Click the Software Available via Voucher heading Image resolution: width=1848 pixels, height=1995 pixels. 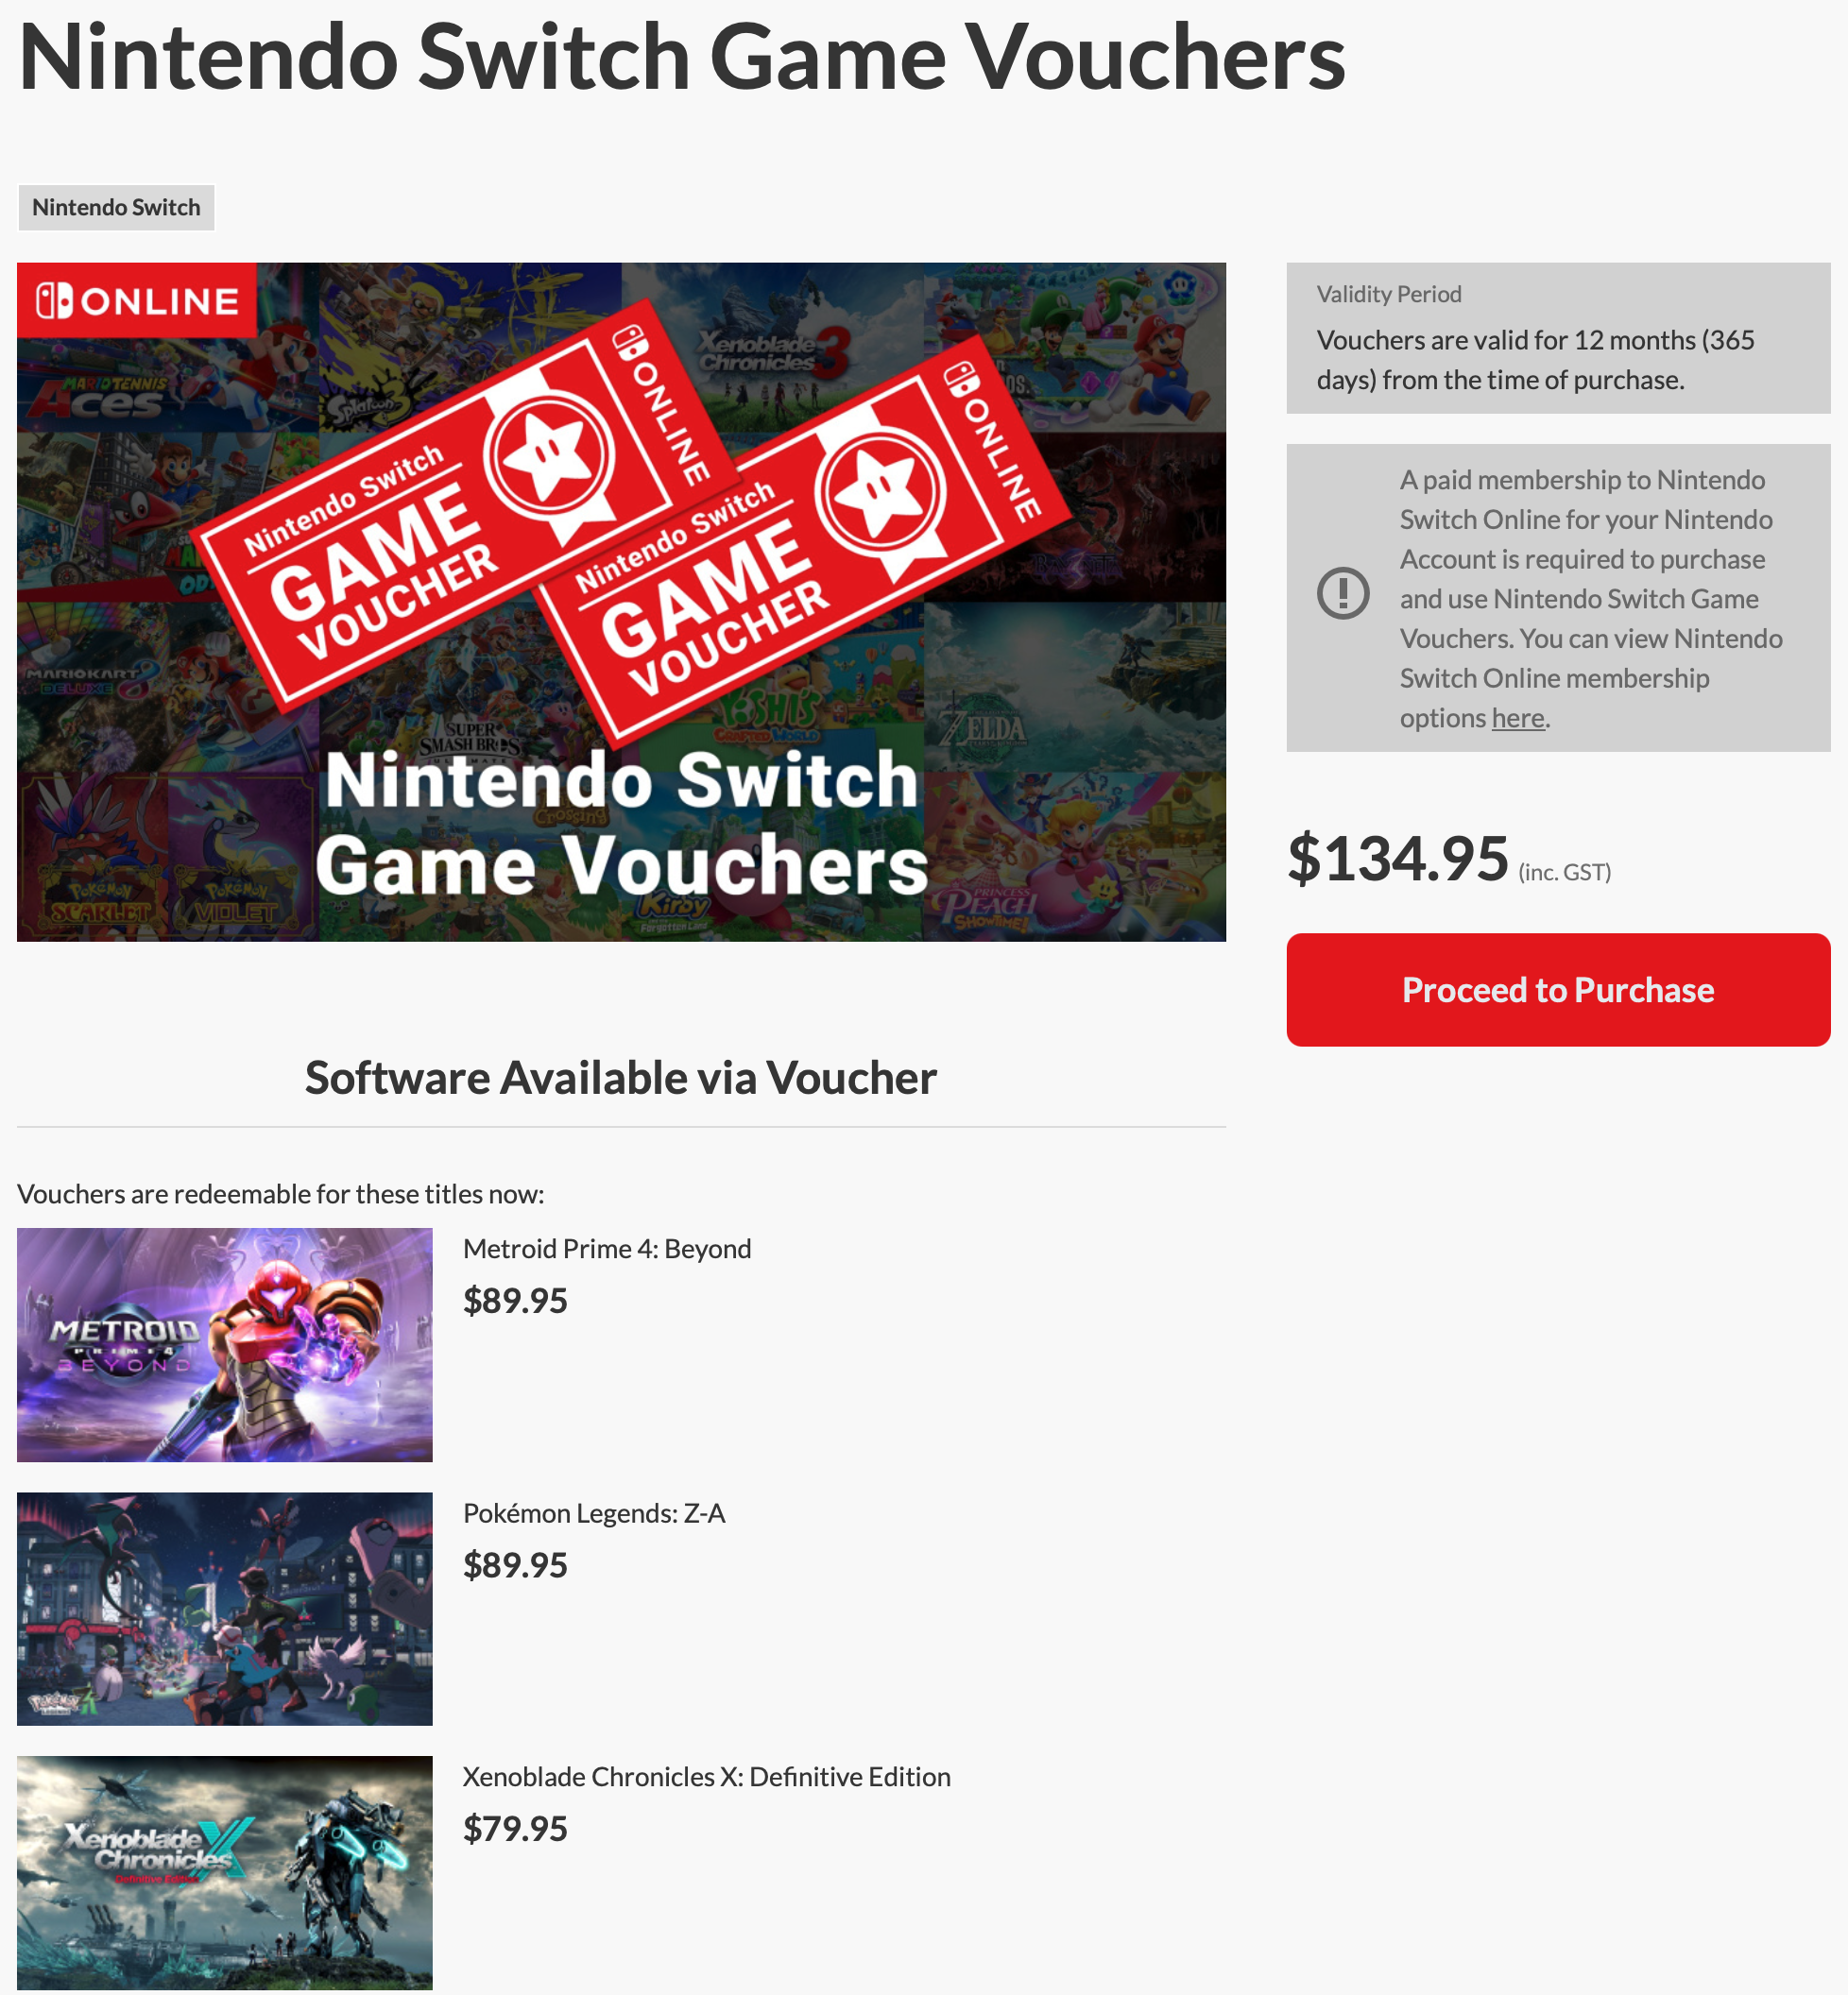pos(620,1077)
